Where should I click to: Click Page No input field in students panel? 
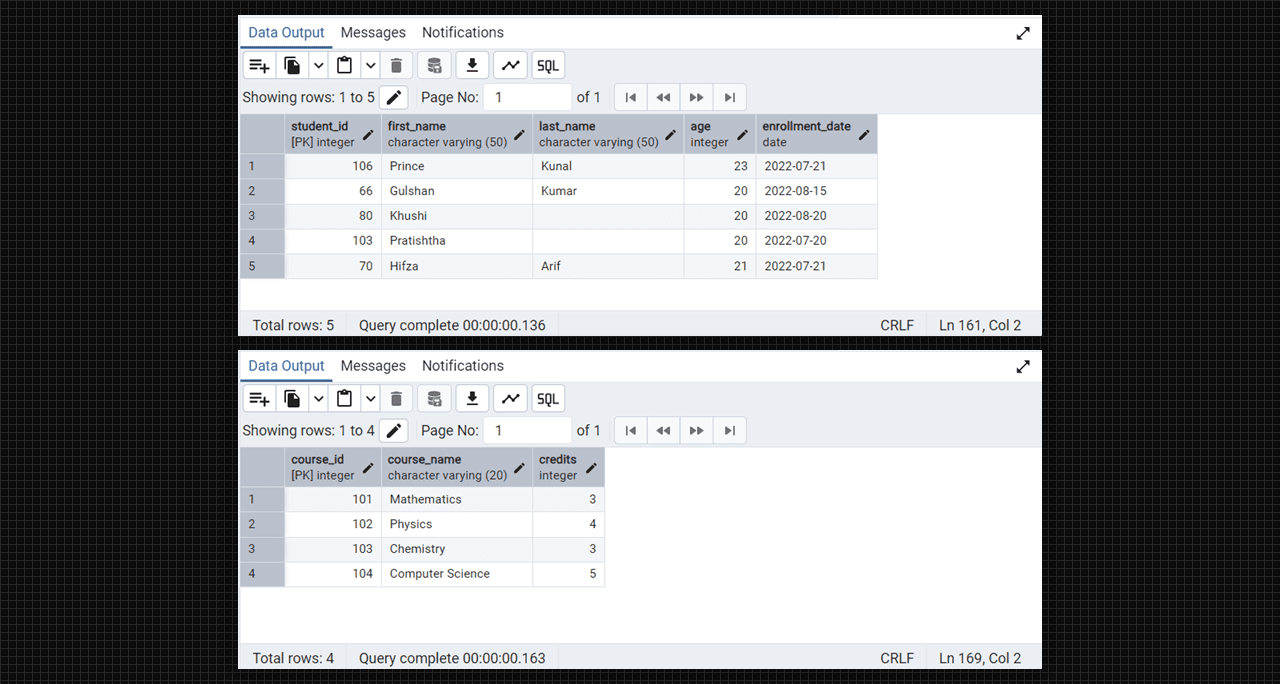pos(527,97)
